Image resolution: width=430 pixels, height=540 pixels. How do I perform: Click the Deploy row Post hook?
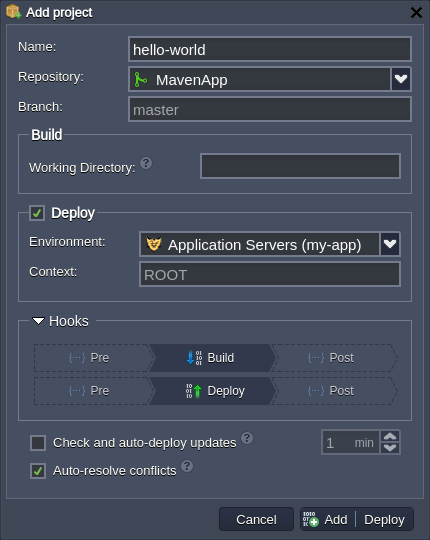coord(335,391)
